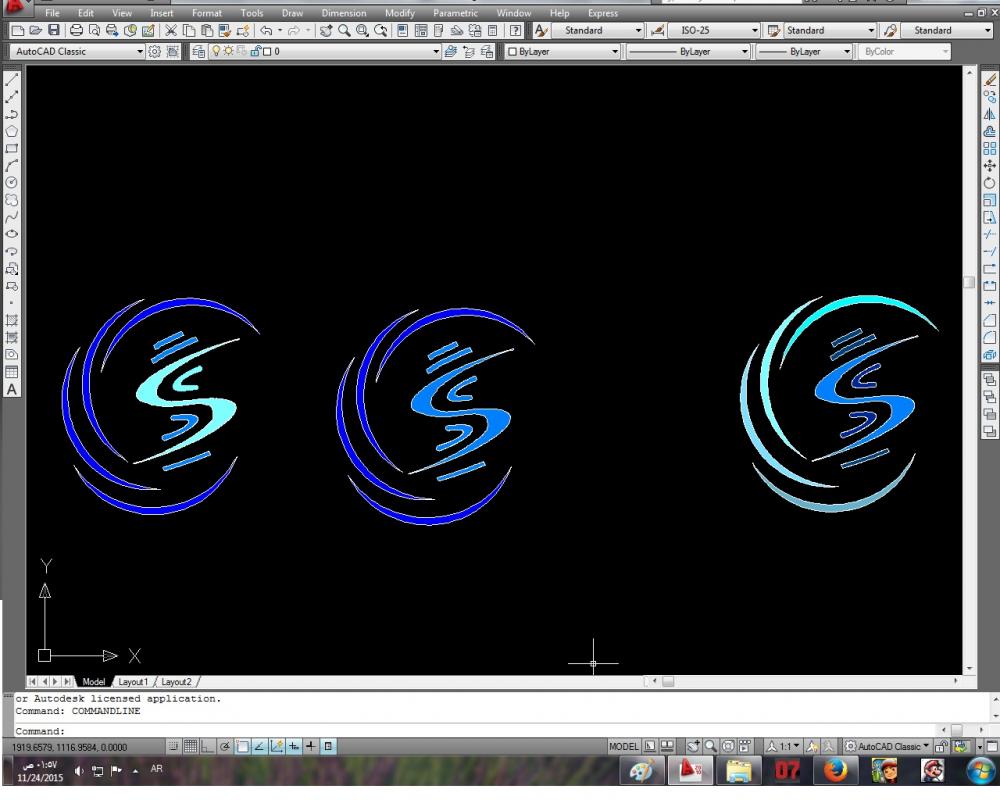Viewport: 1000px width, 800px height.
Task: Click the Pan realtime icon
Action: (326, 30)
